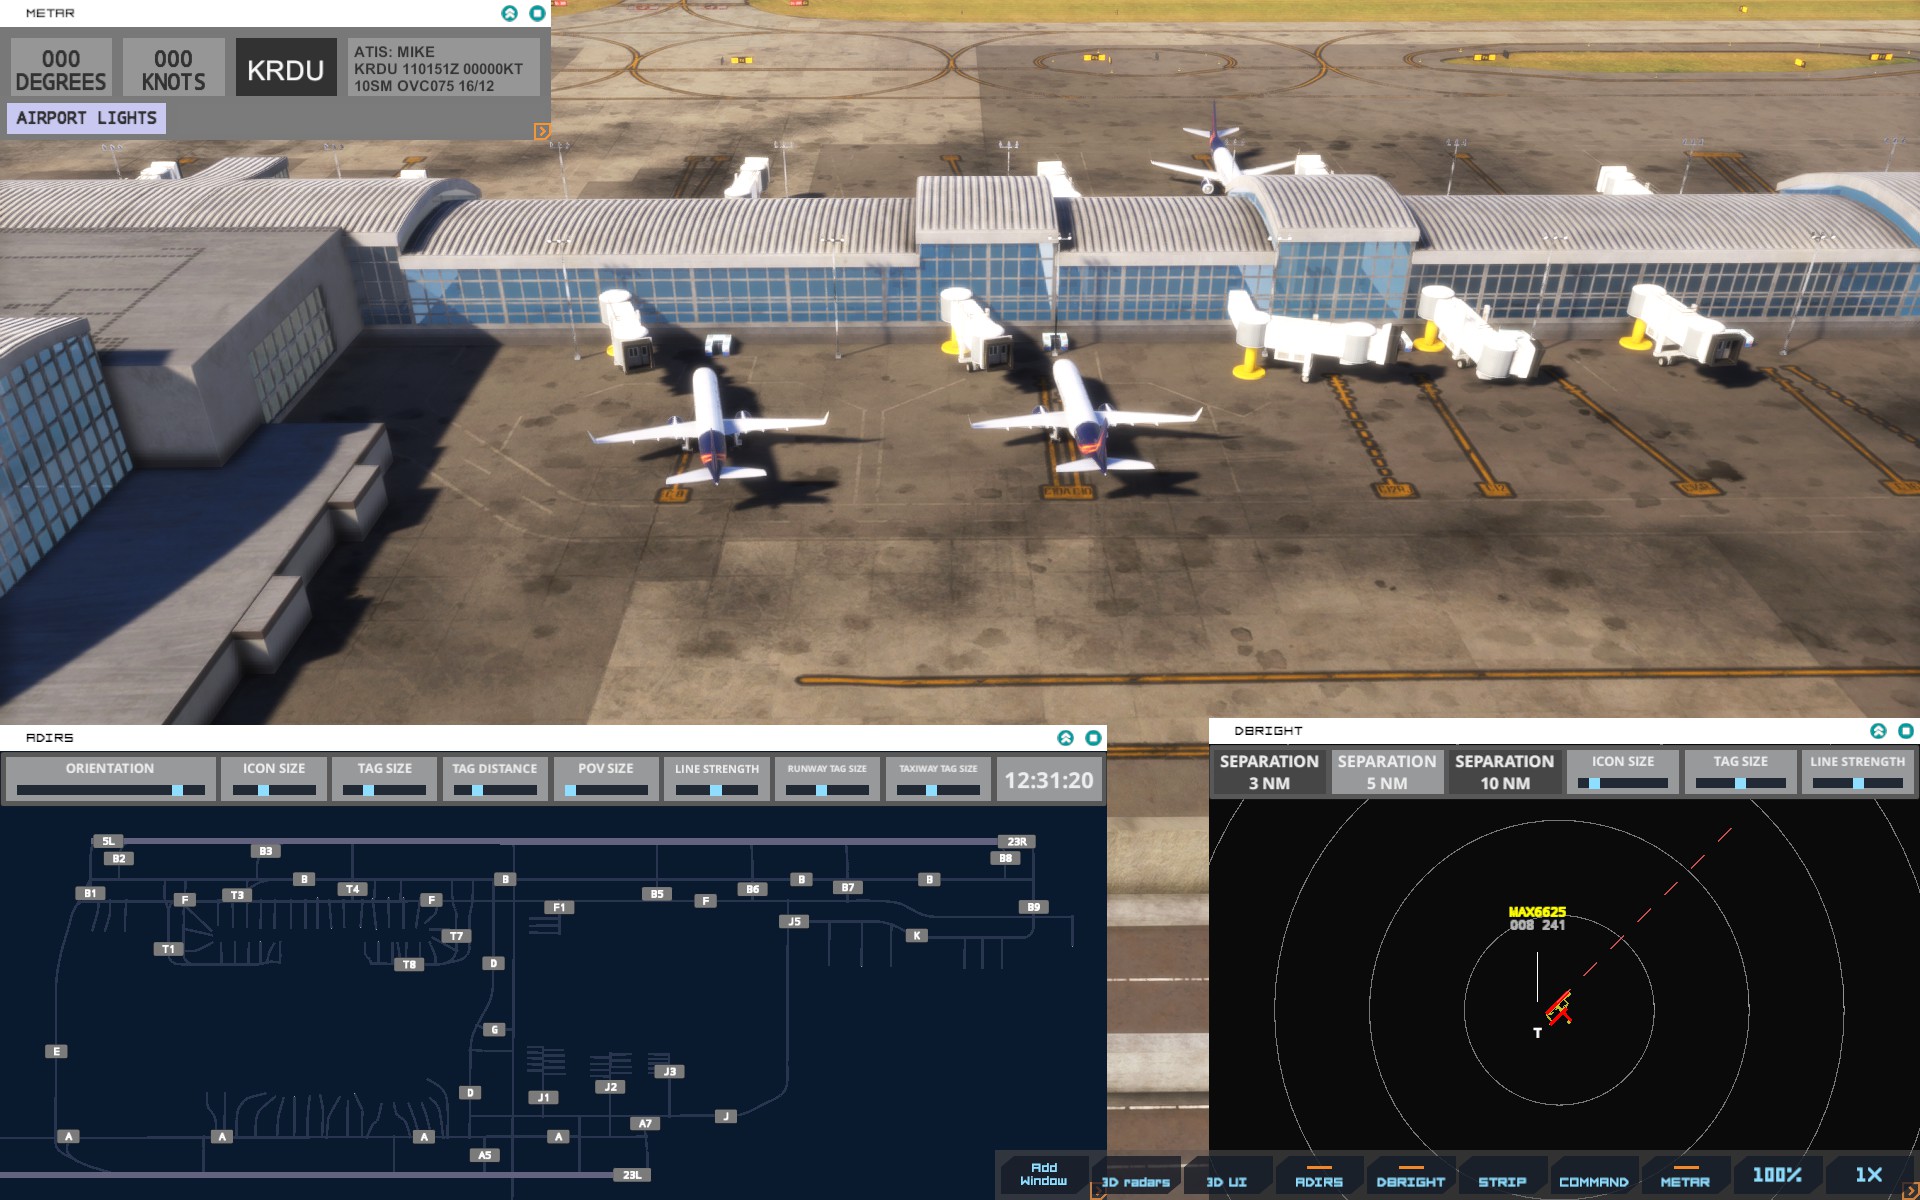This screenshot has height=1200, width=1920.
Task: Click the 1X time speed control
Action: pyautogui.click(x=1868, y=1175)
